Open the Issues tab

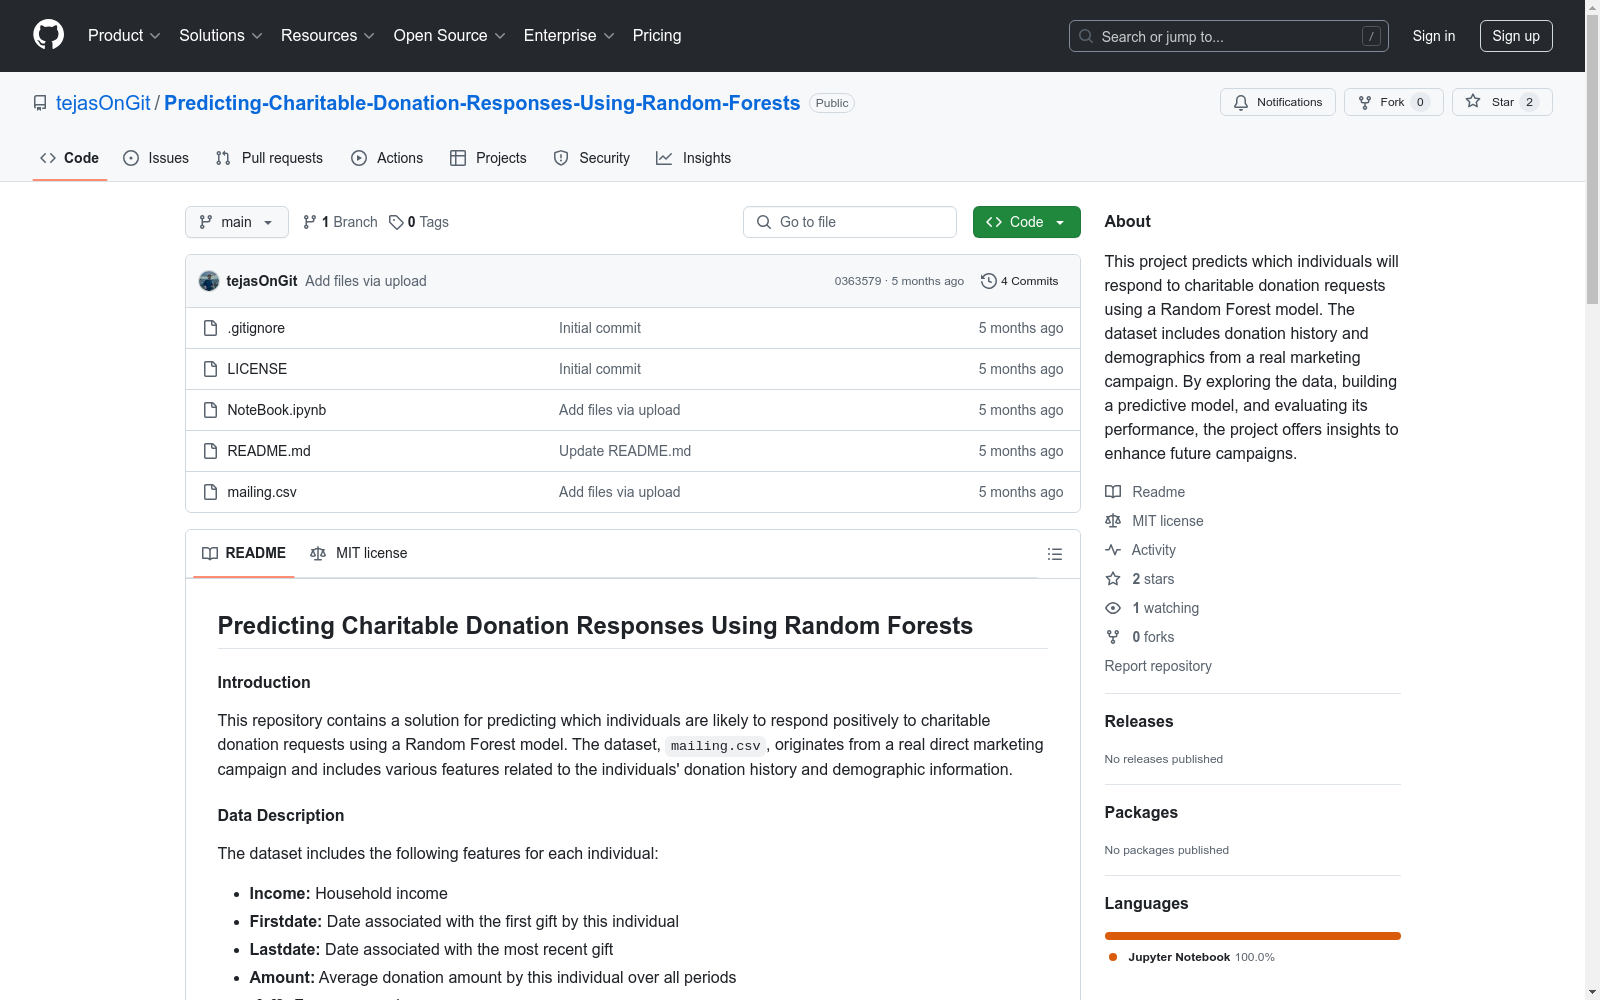156,158
